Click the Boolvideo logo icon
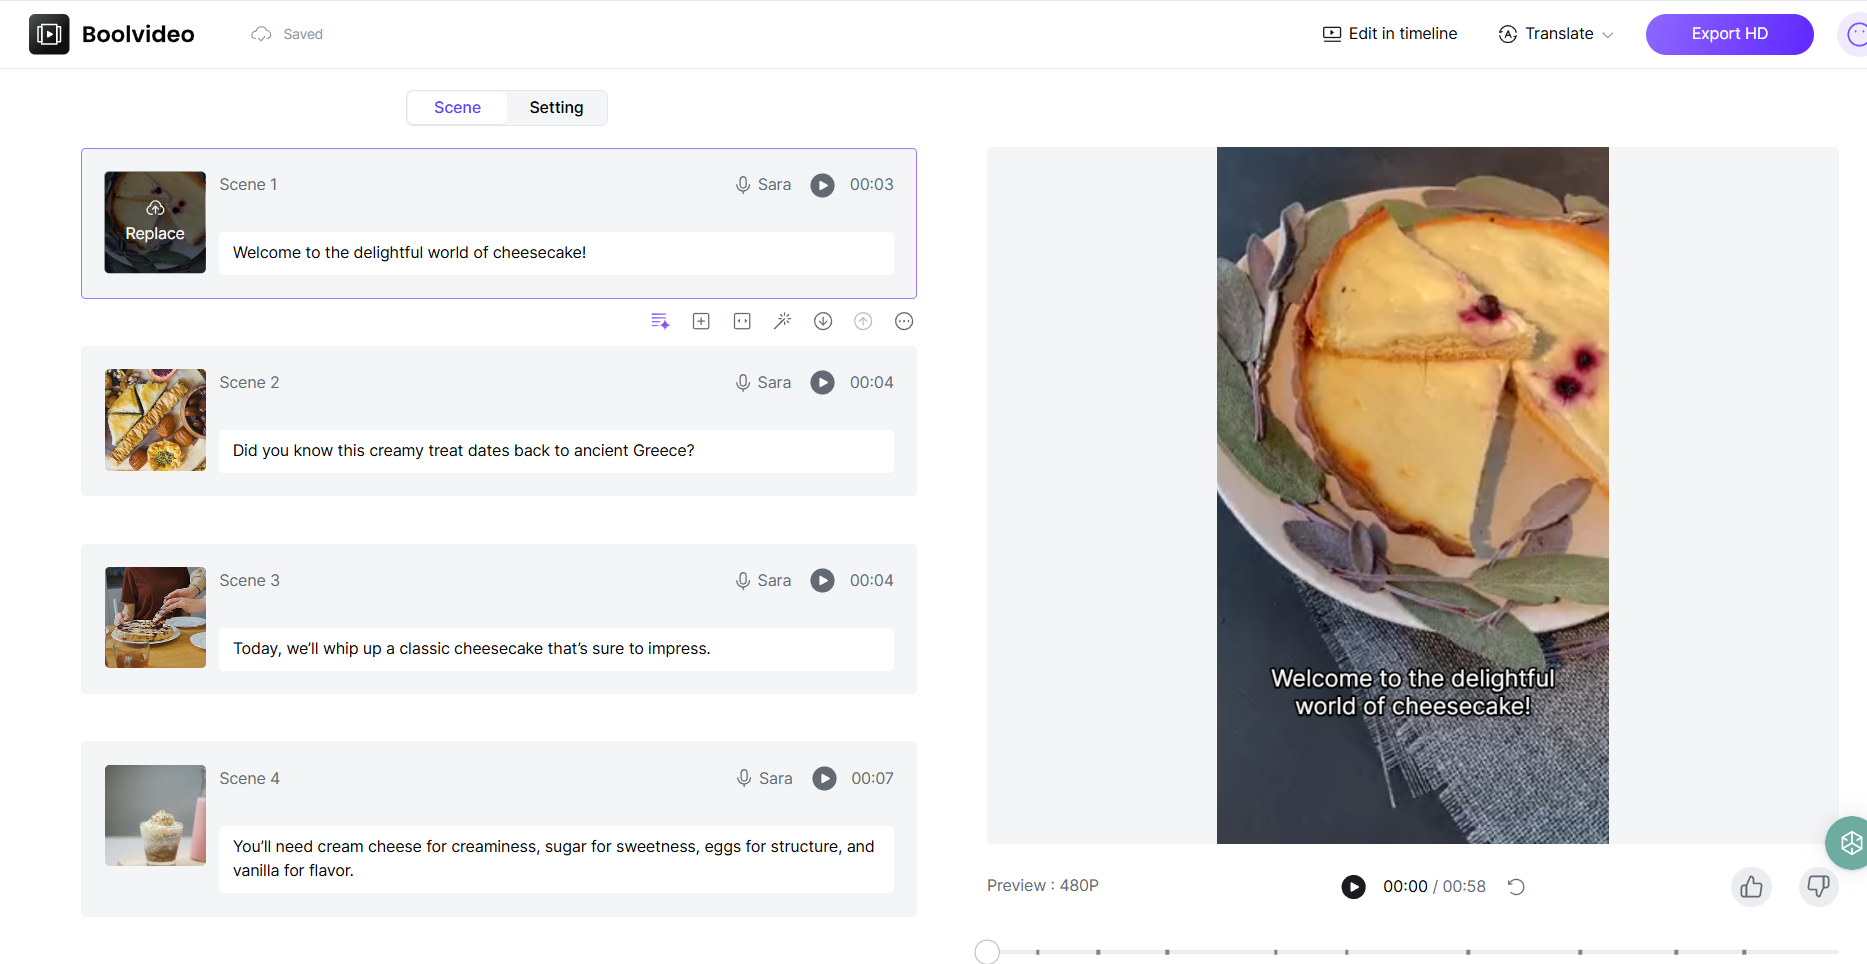 tap(49, 34)
